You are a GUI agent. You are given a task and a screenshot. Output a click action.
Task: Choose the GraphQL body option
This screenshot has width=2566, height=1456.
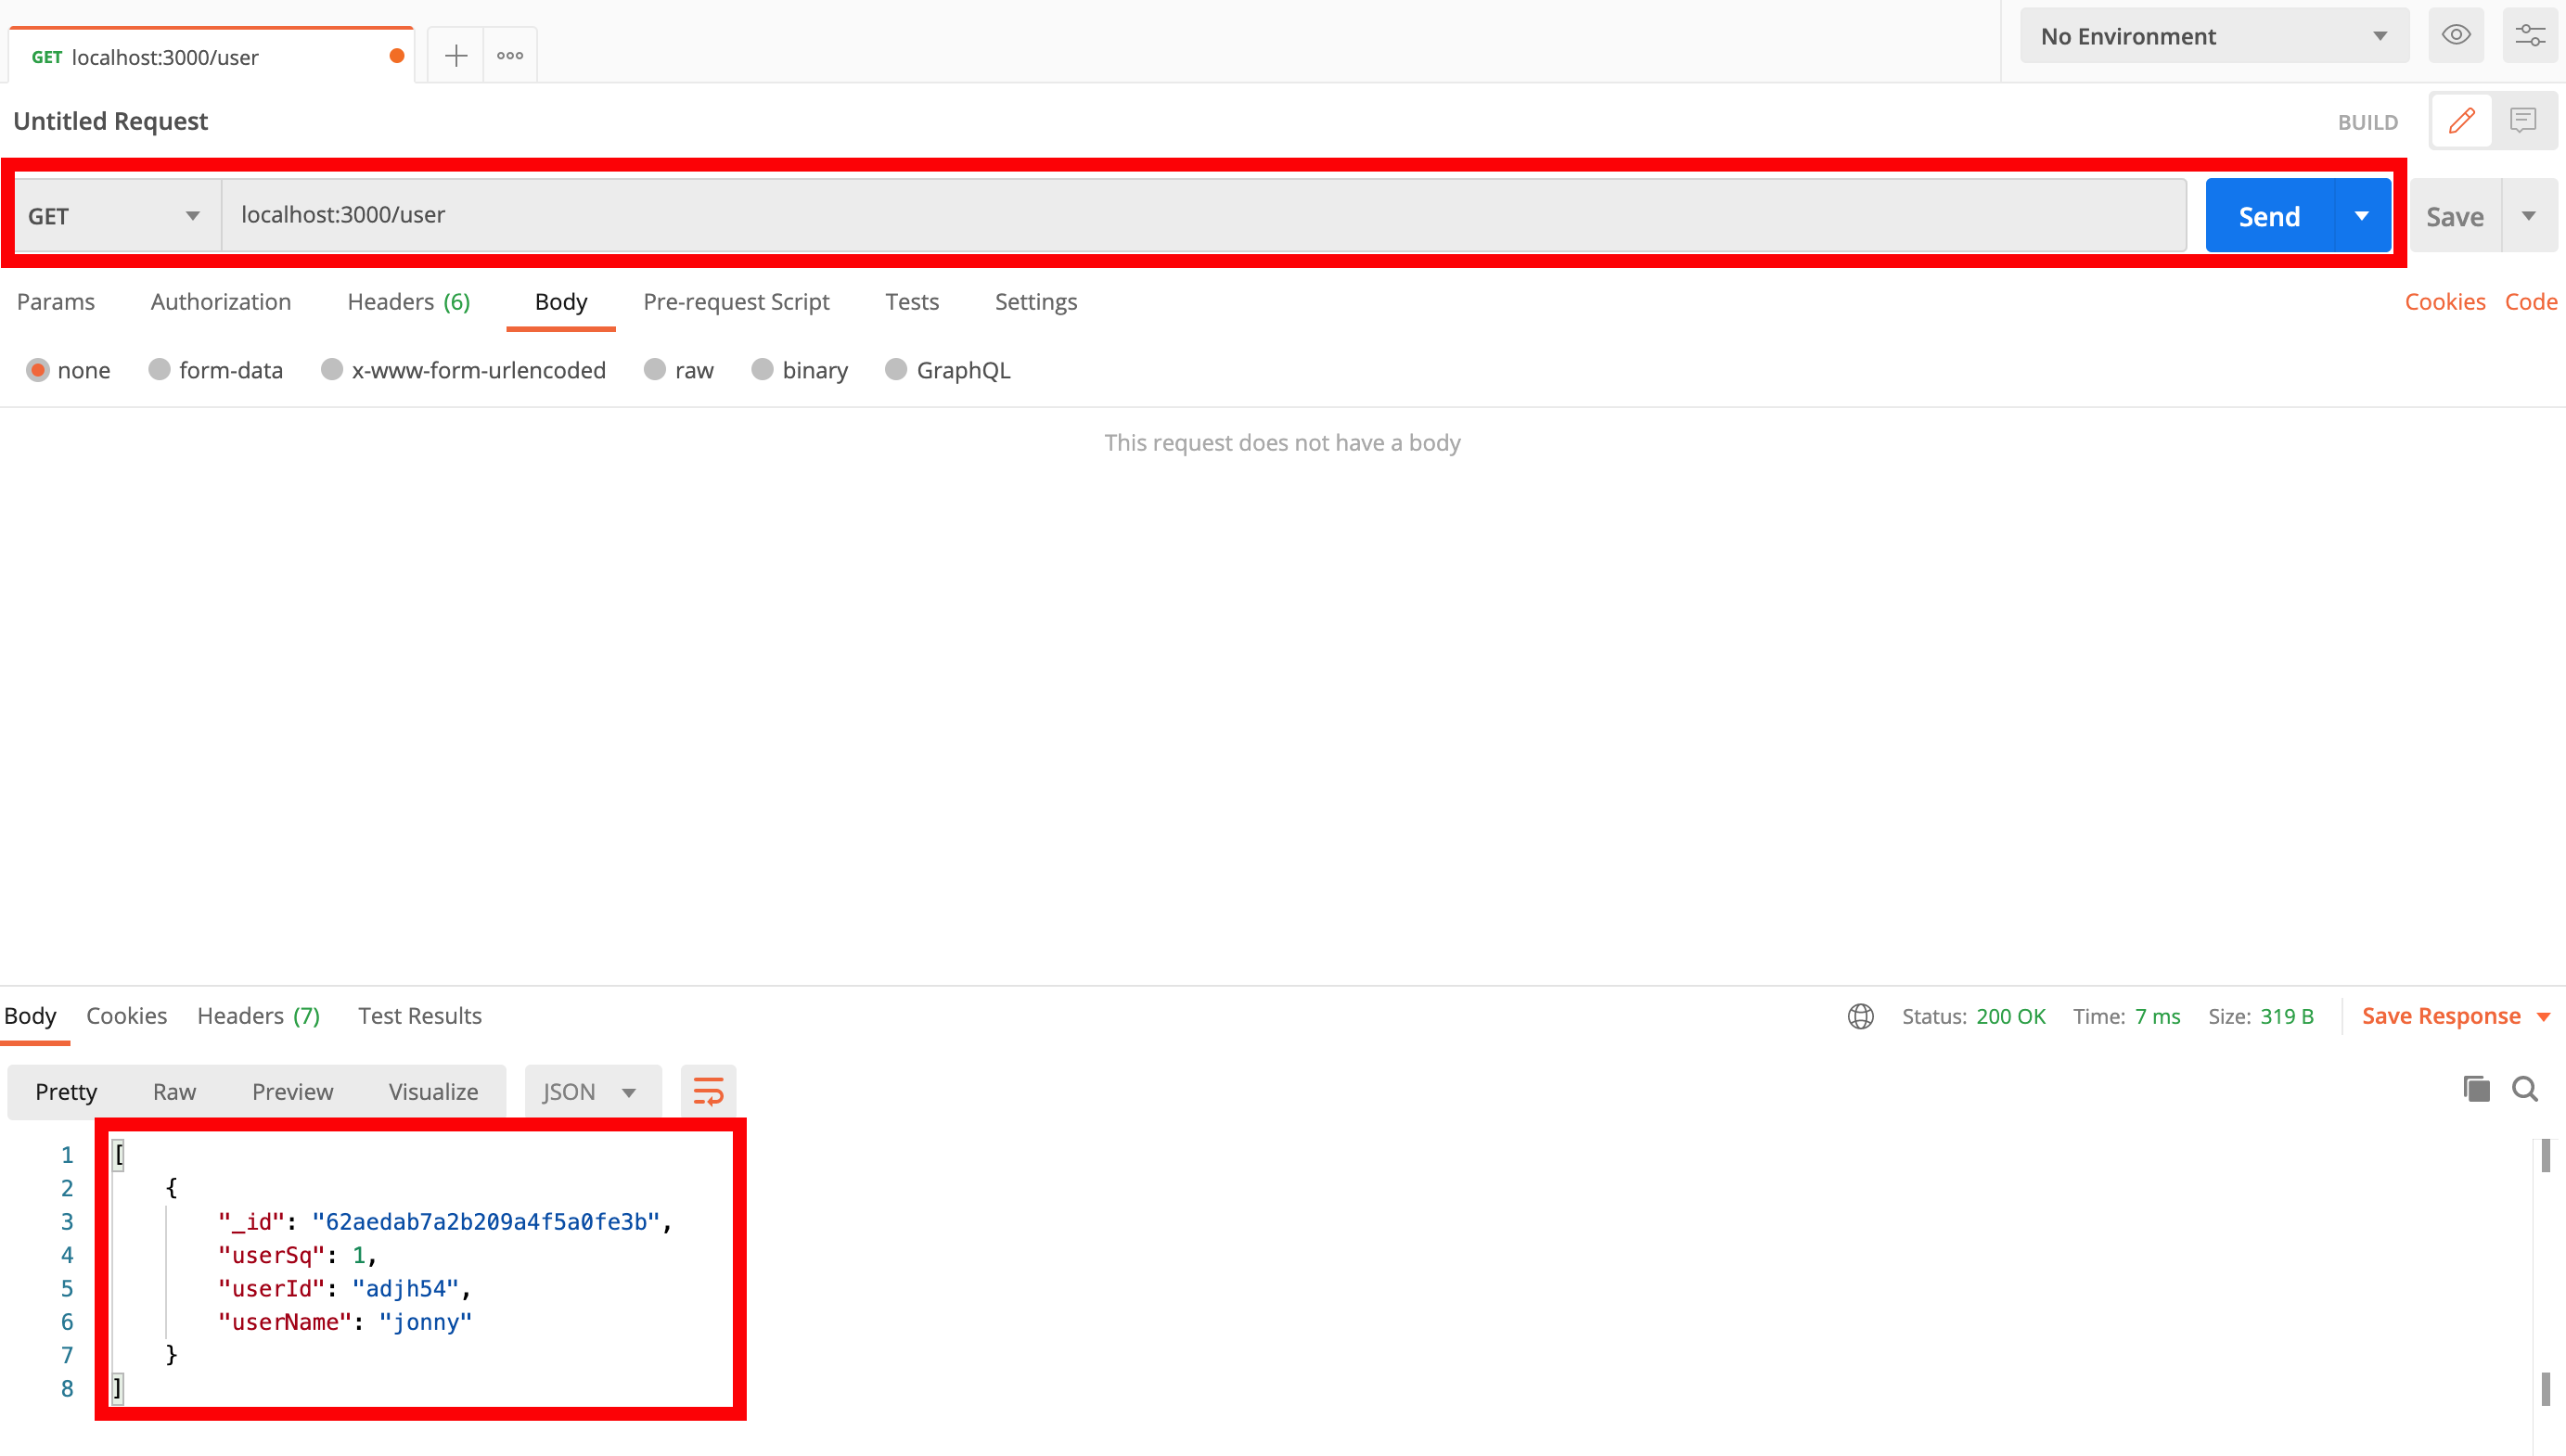[x=896, y=370]
